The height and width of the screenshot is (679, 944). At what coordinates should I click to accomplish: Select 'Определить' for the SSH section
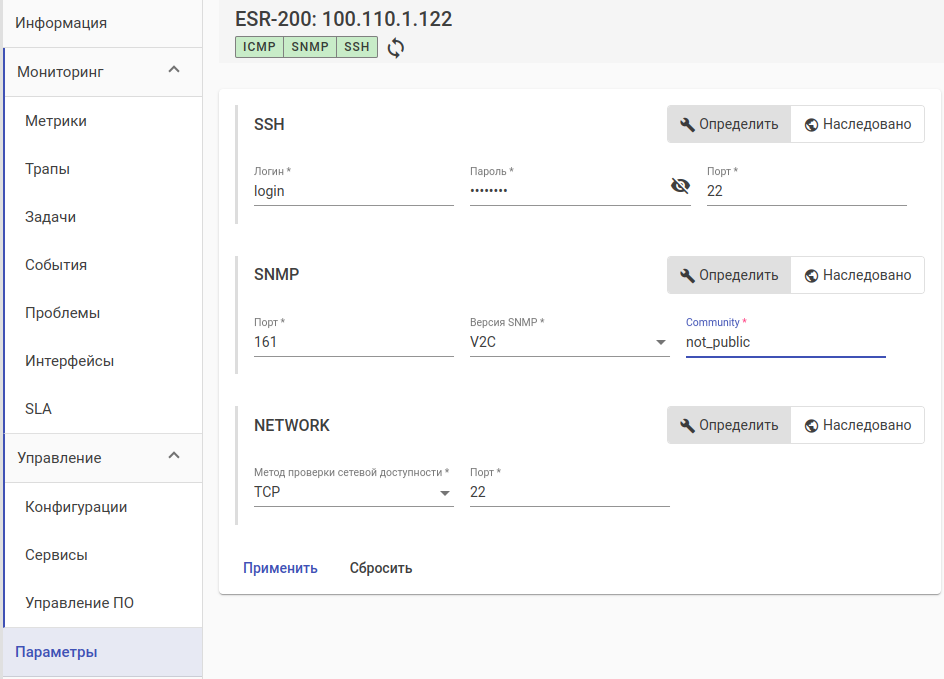point(729,125)
